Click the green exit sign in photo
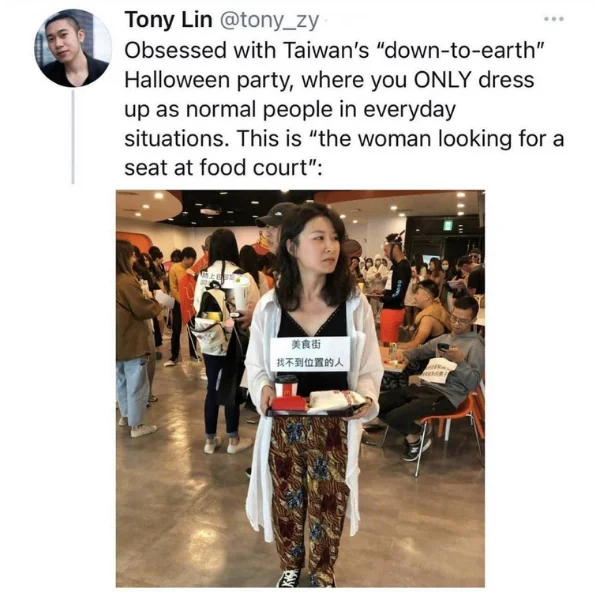 448,225
